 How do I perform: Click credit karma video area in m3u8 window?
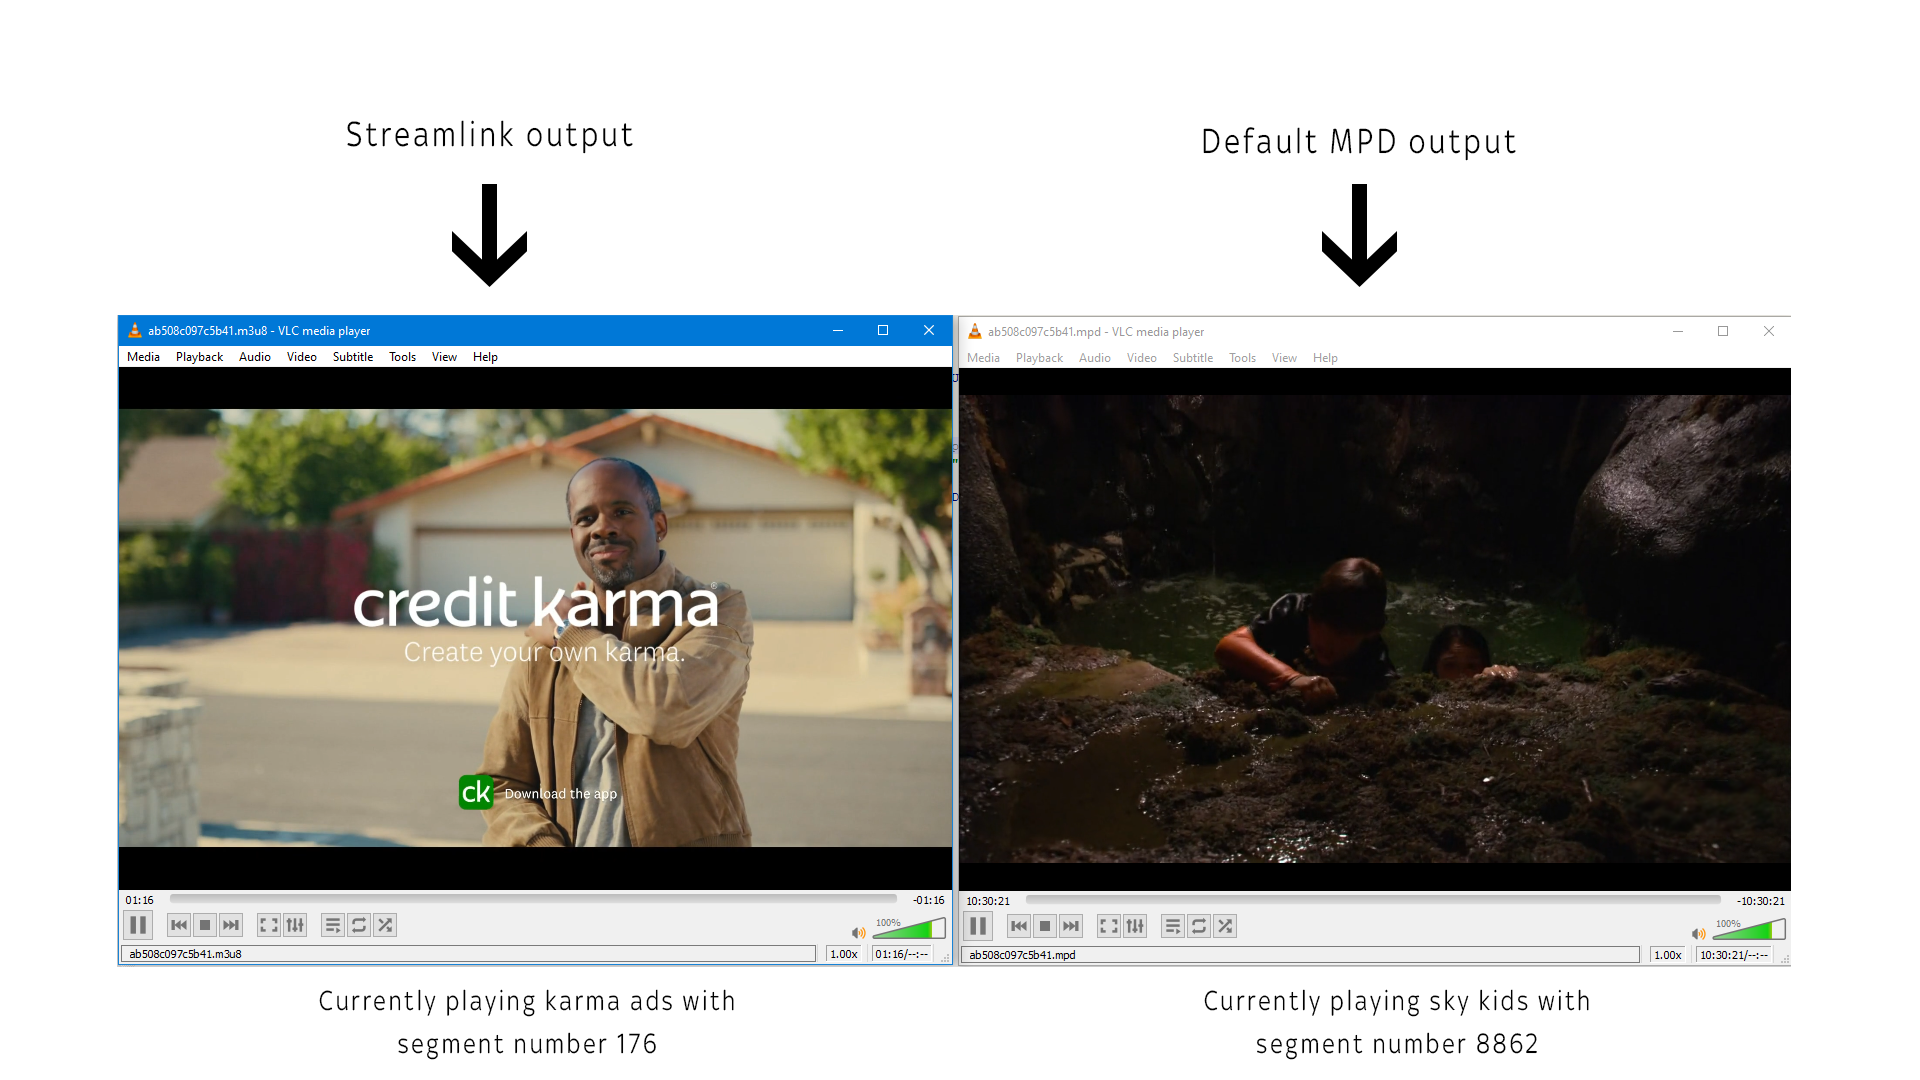(x=535, y=628)
